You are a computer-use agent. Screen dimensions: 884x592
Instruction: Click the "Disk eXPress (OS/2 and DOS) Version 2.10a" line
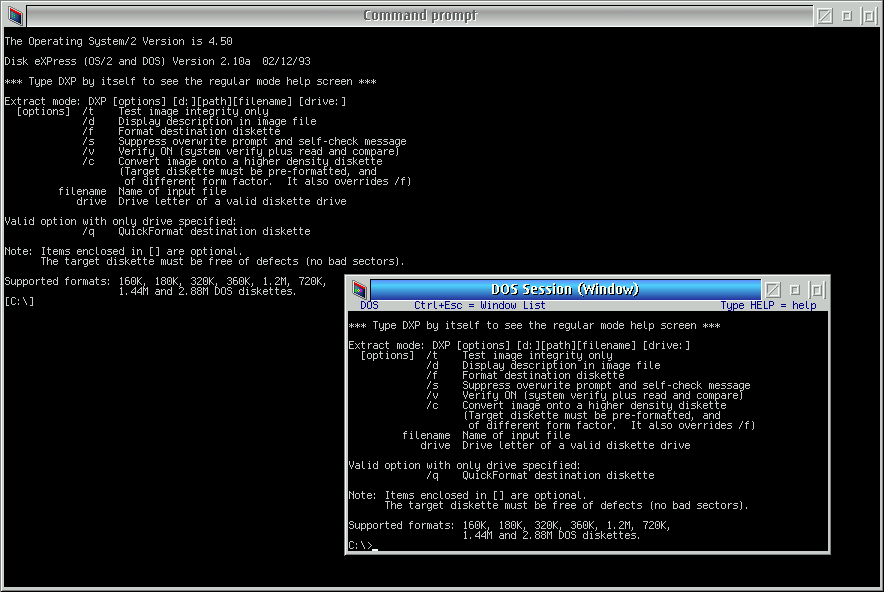157,61
